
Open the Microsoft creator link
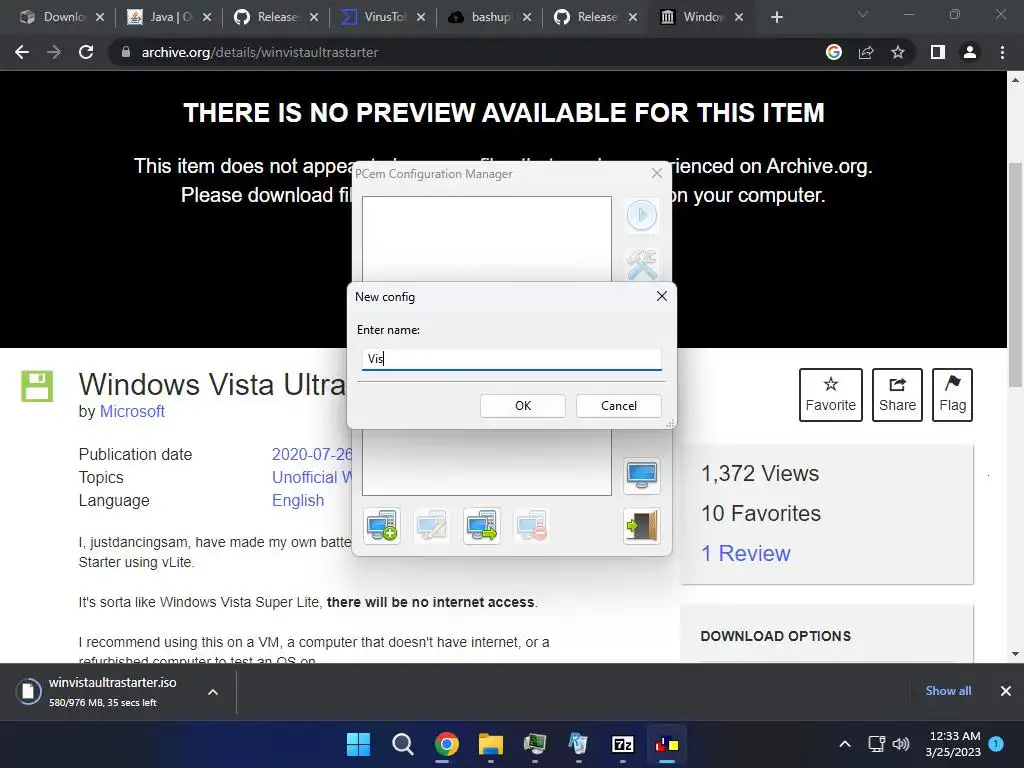click(x=132, y=411)
